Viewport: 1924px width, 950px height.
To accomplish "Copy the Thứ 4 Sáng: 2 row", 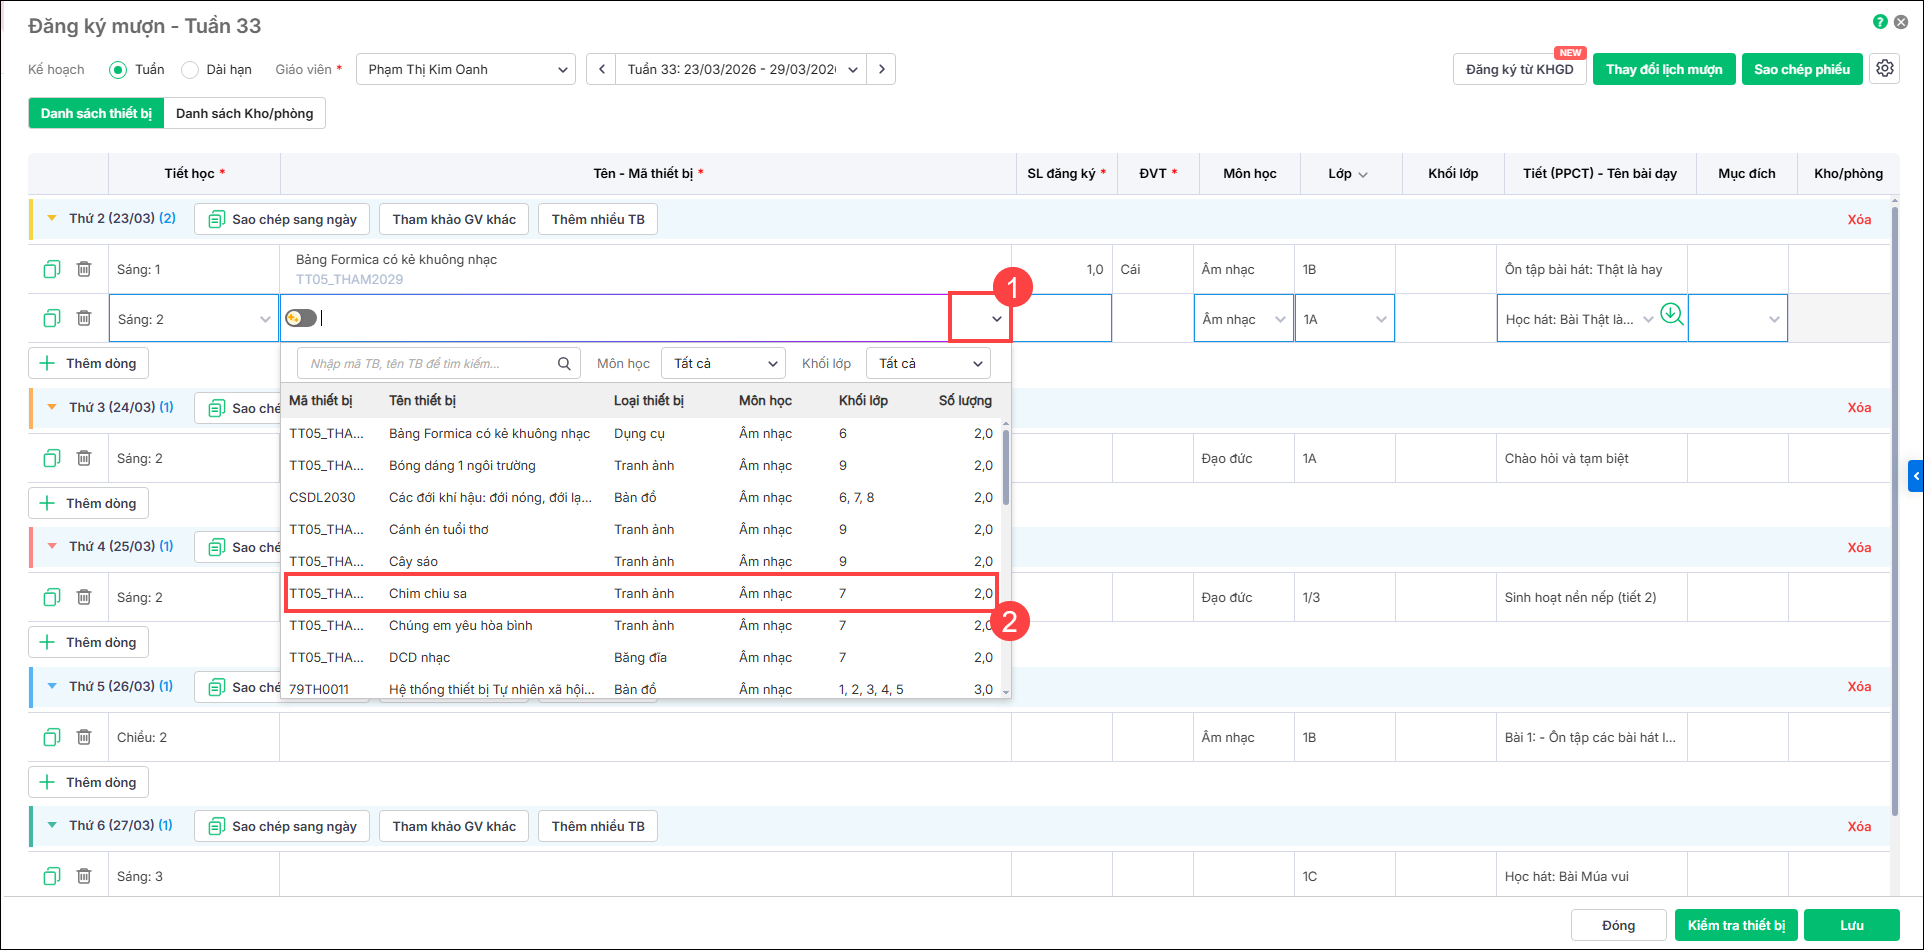I will (52, 597).
